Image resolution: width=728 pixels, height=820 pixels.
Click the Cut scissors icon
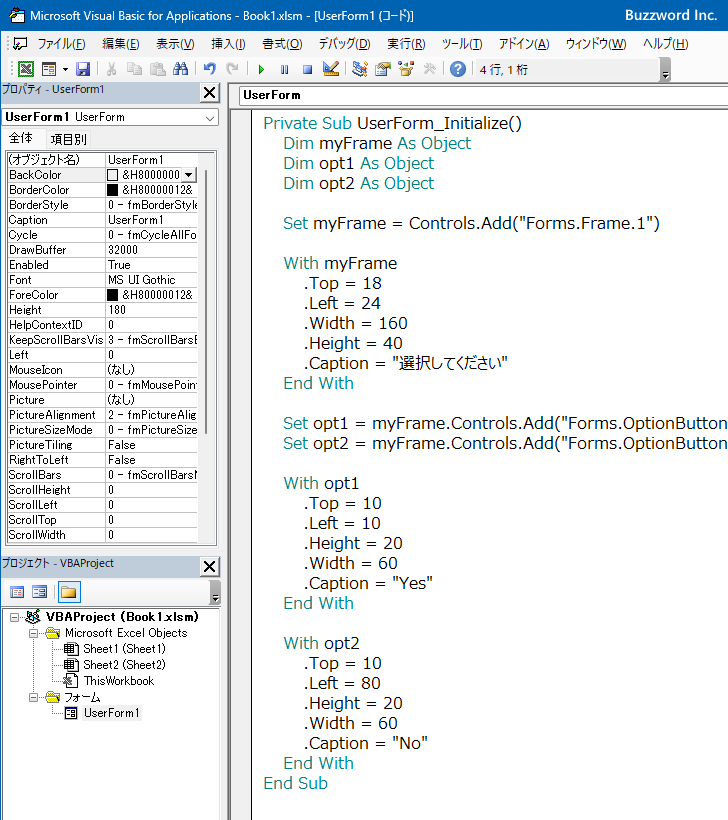pyautogui.click(x=111, y=69)
